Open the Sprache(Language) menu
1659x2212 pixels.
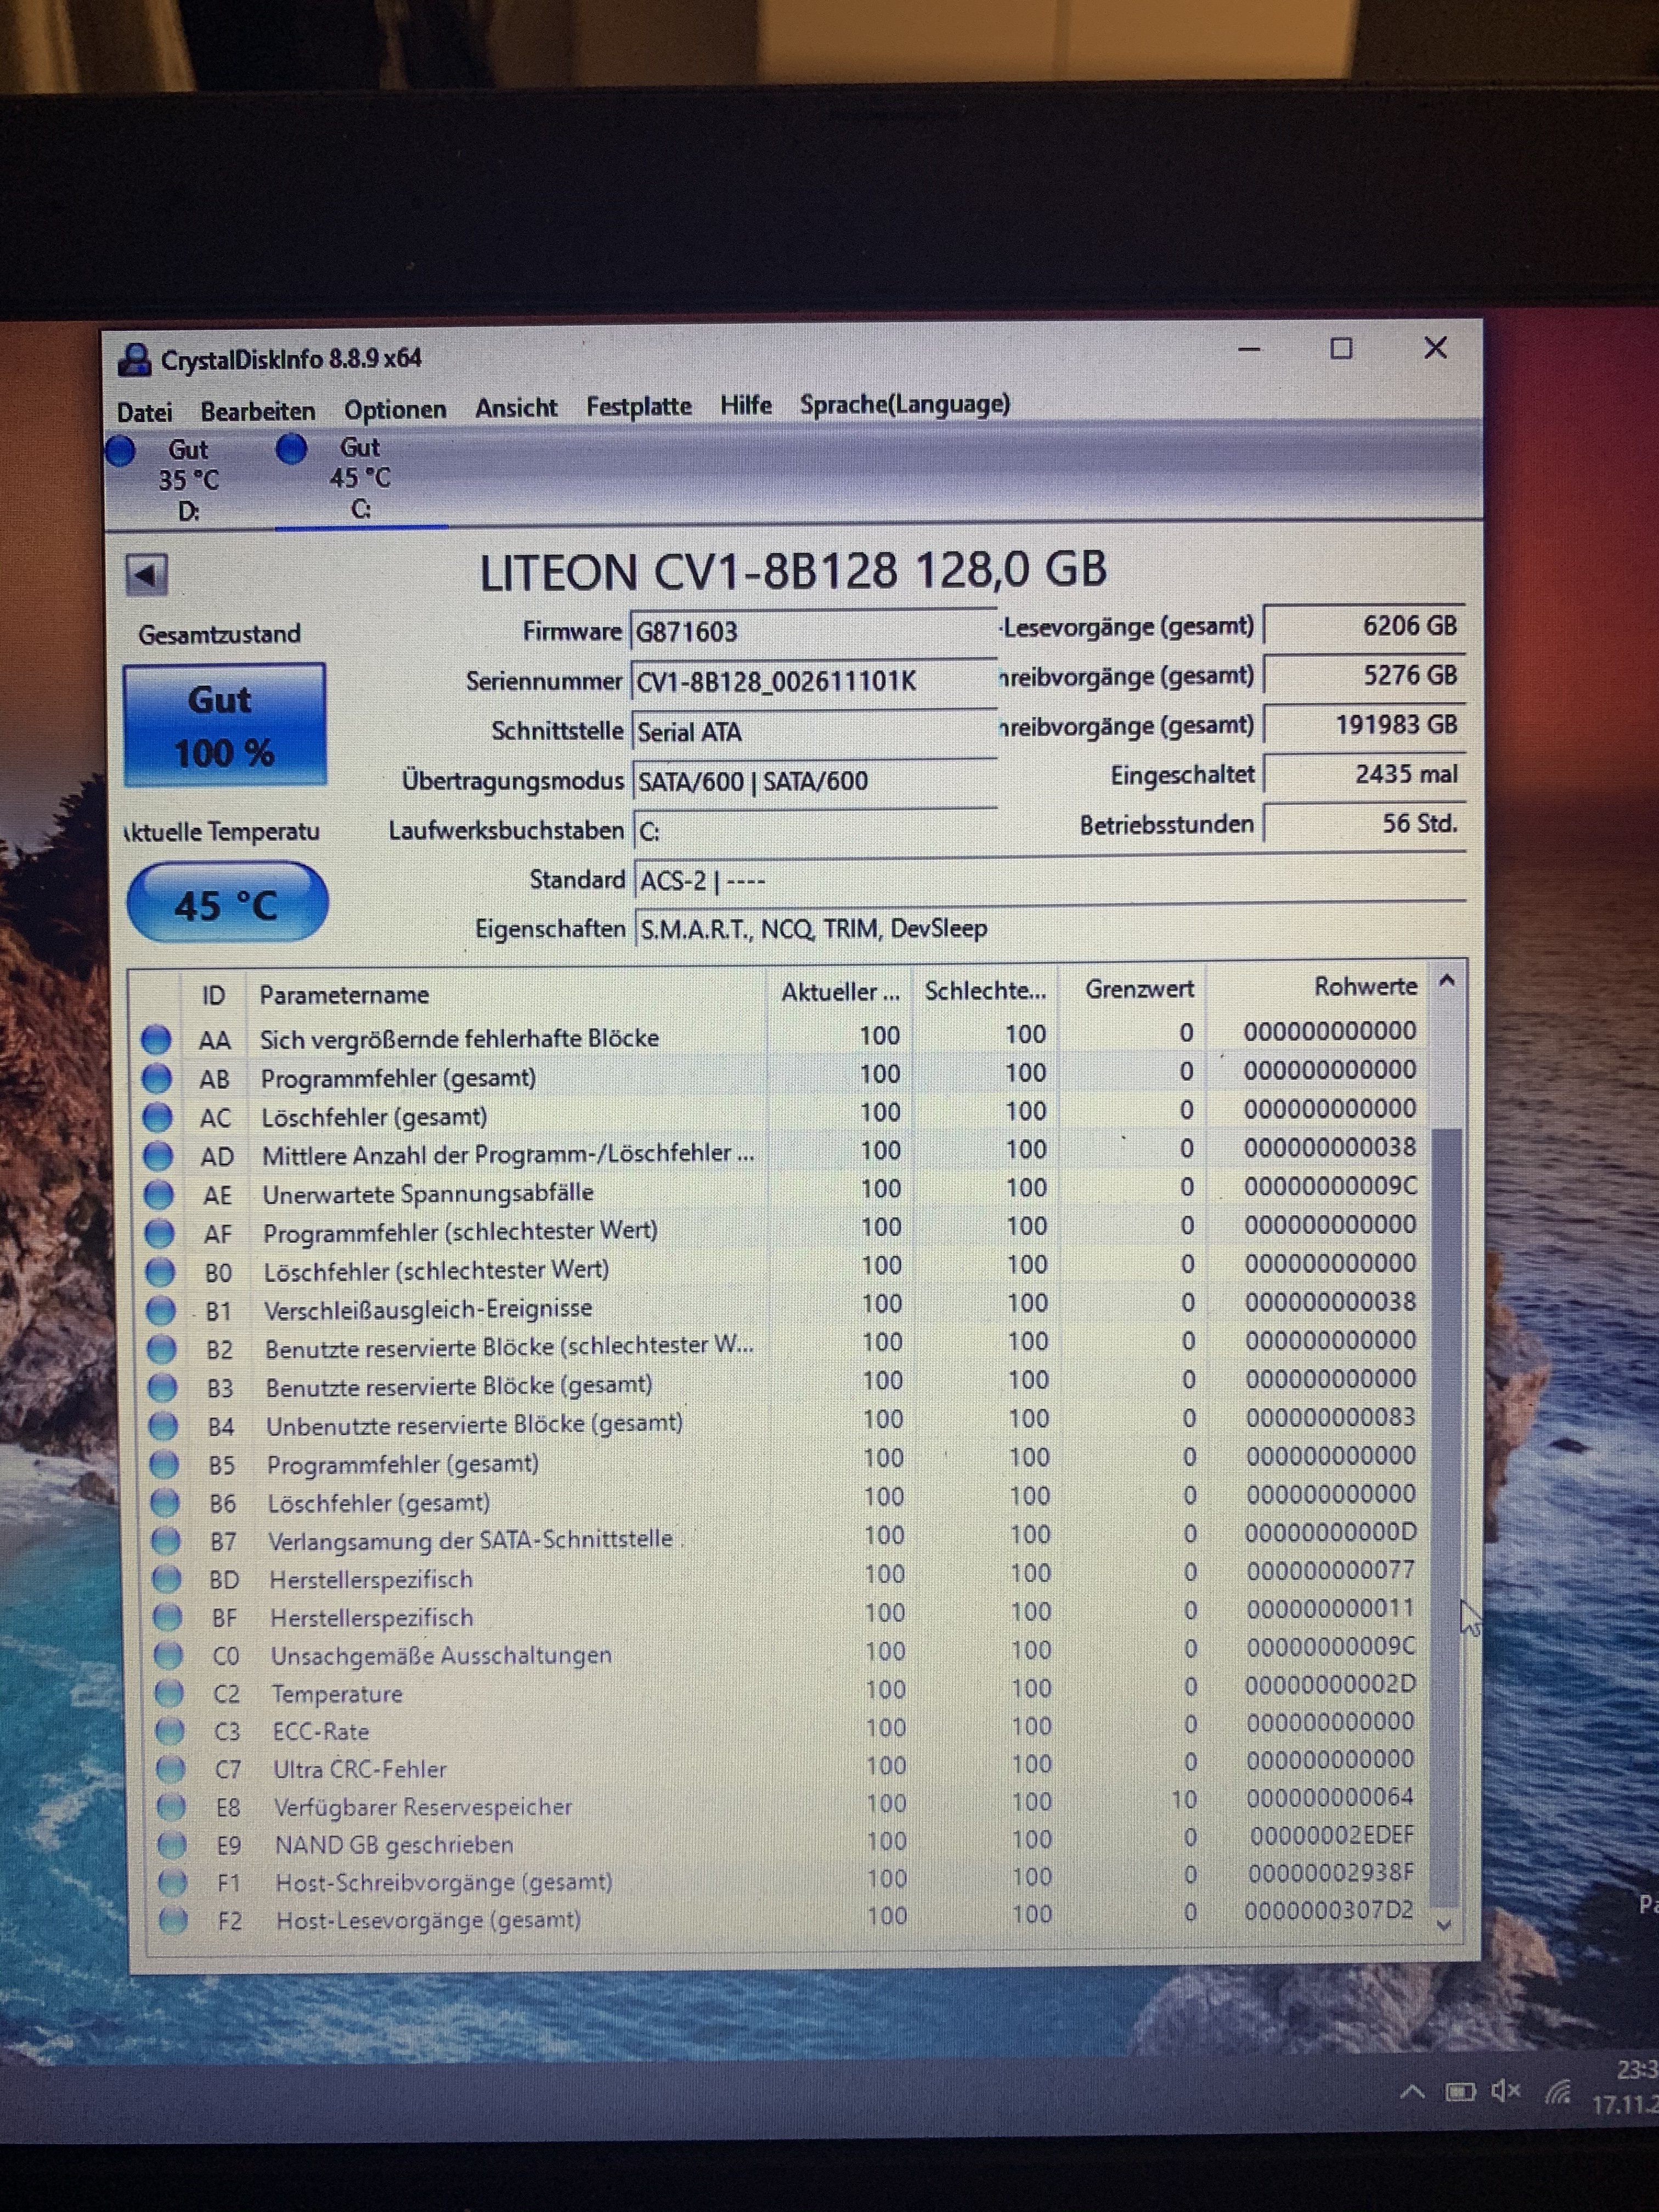pos(904,404)
